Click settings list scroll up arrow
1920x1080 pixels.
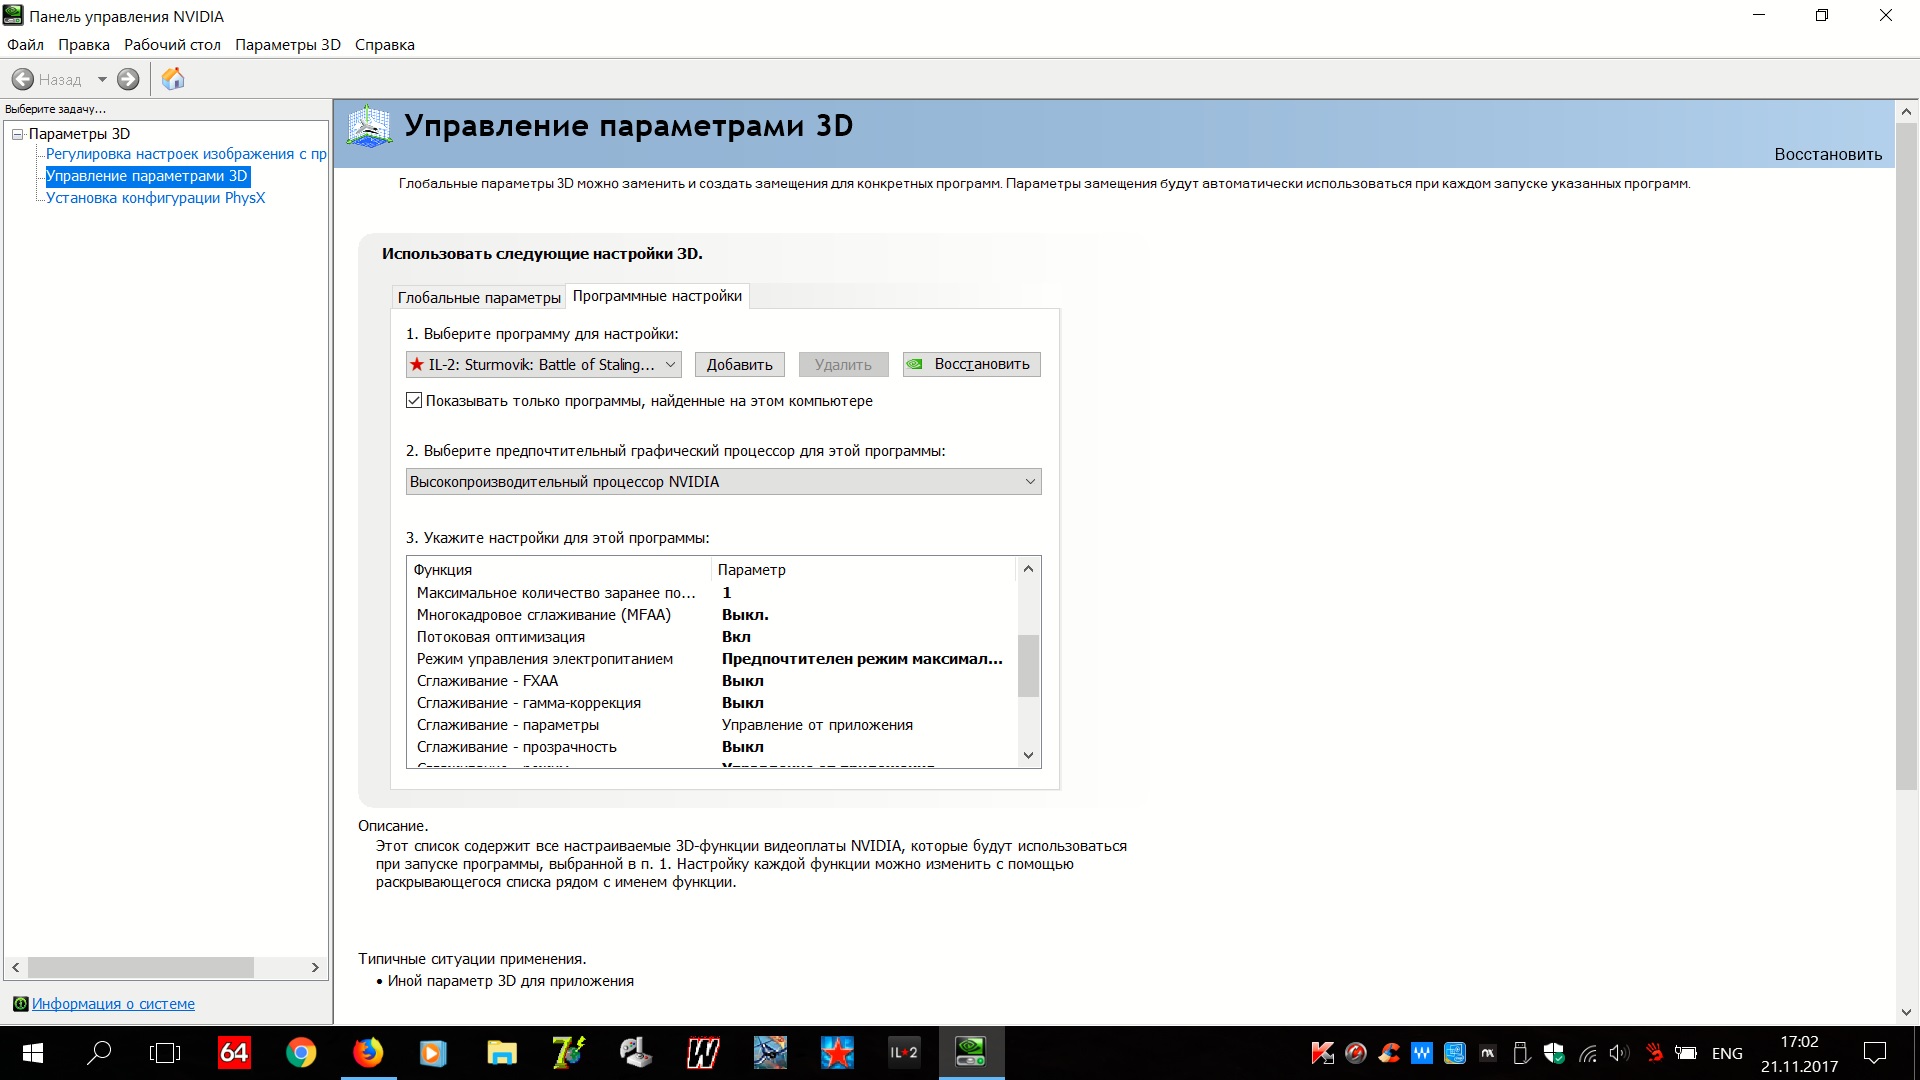click(1028, 569)
